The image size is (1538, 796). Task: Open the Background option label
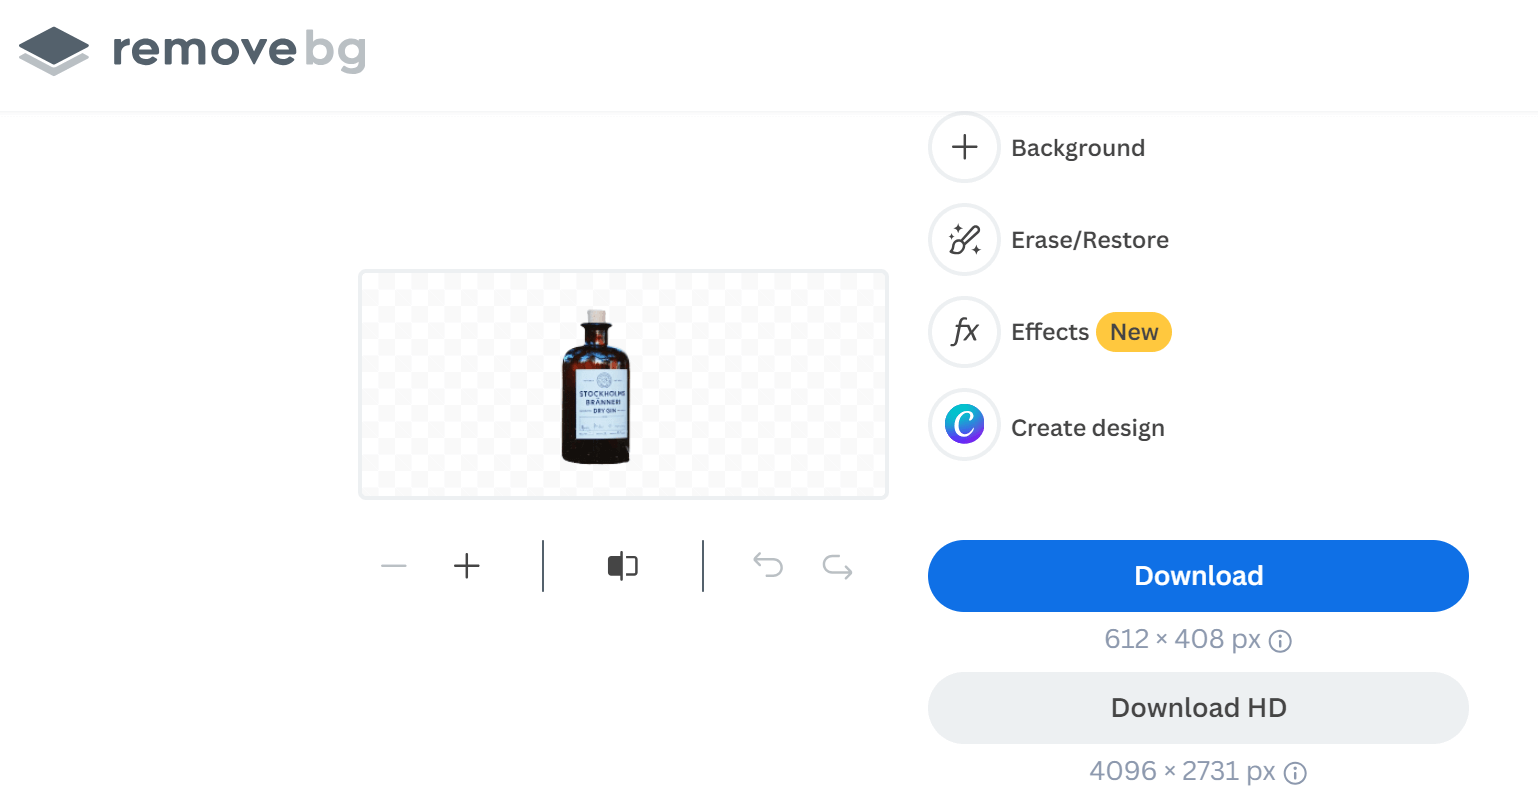point(1077,148)
